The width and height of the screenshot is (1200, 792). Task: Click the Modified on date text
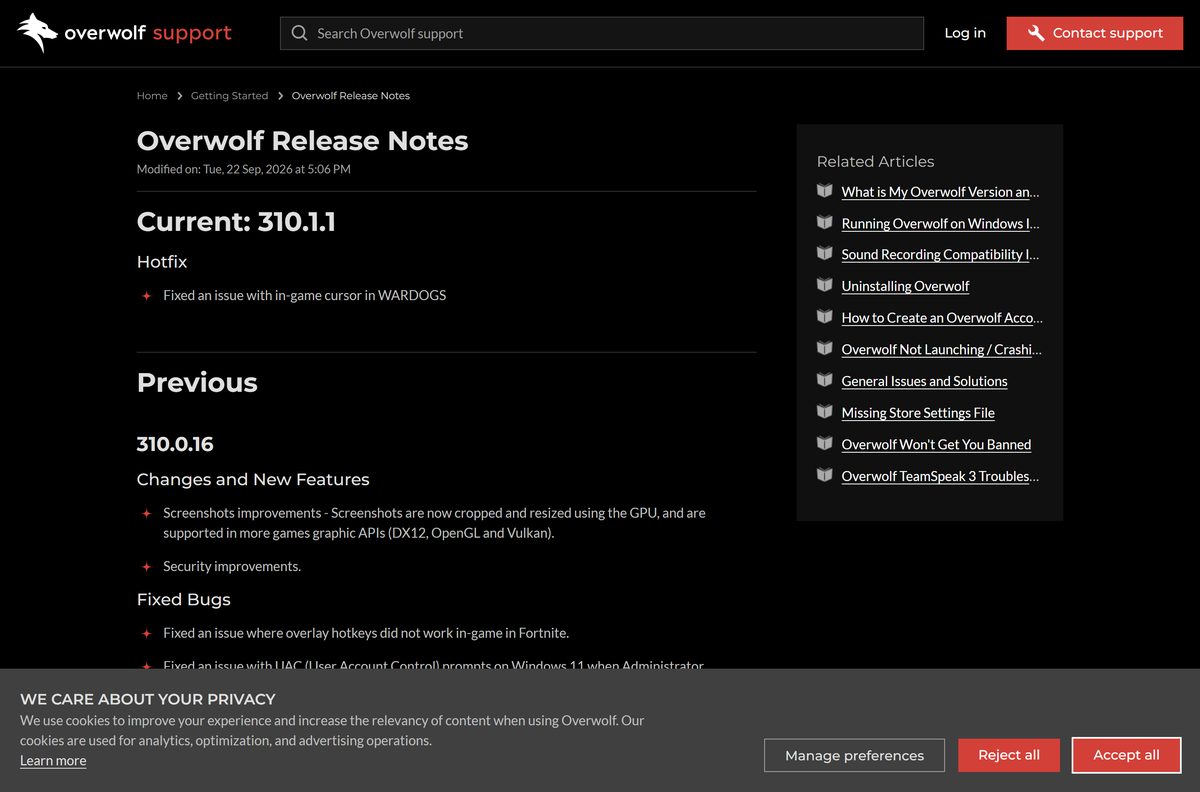coord(244,170)
